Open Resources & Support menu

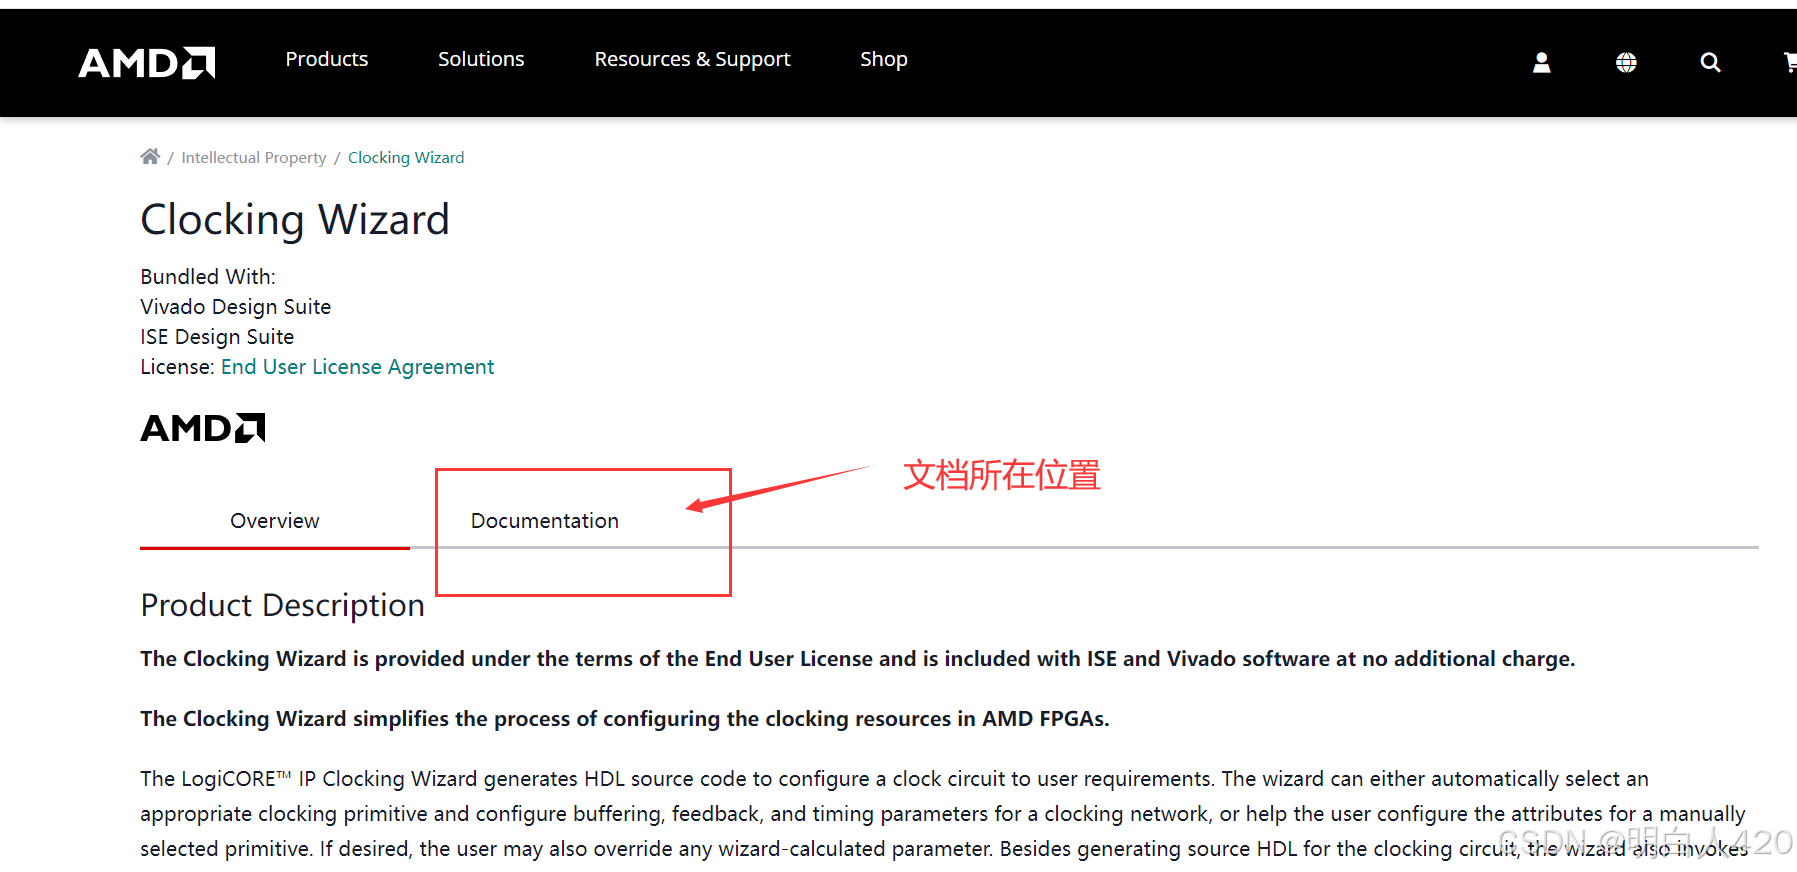click(692, 59)
